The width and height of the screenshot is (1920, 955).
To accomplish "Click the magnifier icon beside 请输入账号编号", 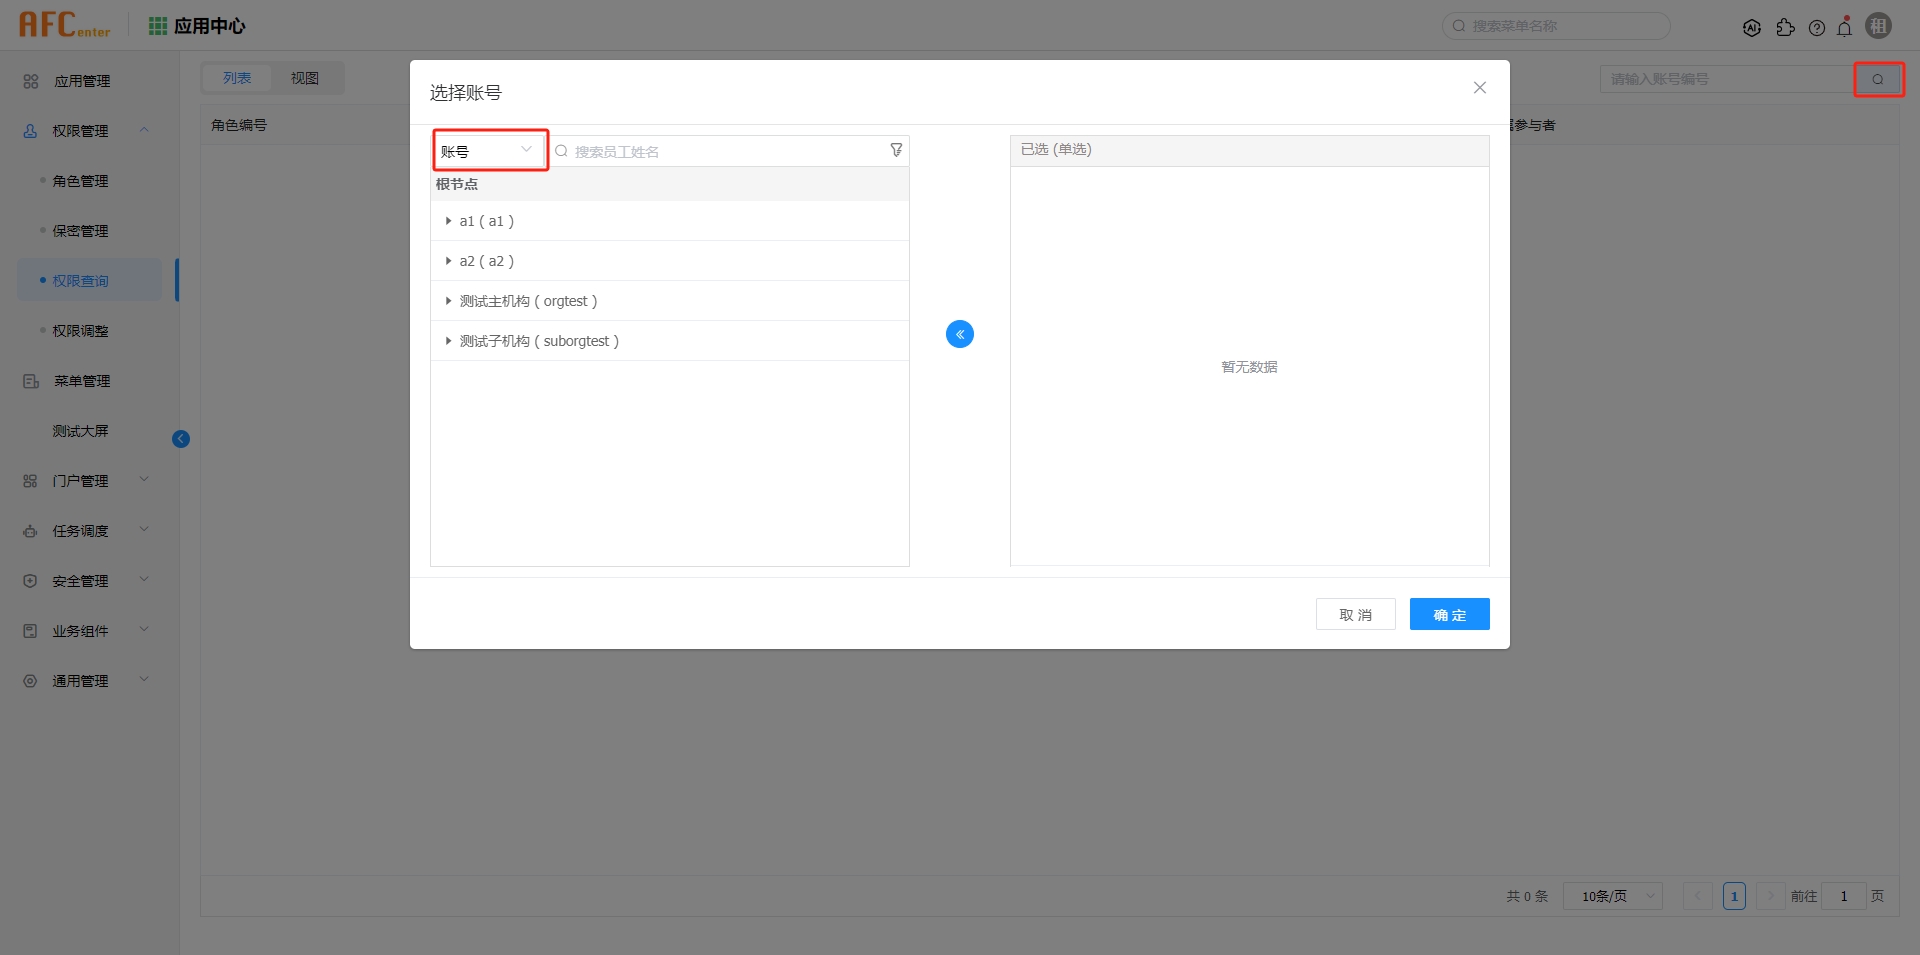I will pyautogui.click(x=1878, y=79).
